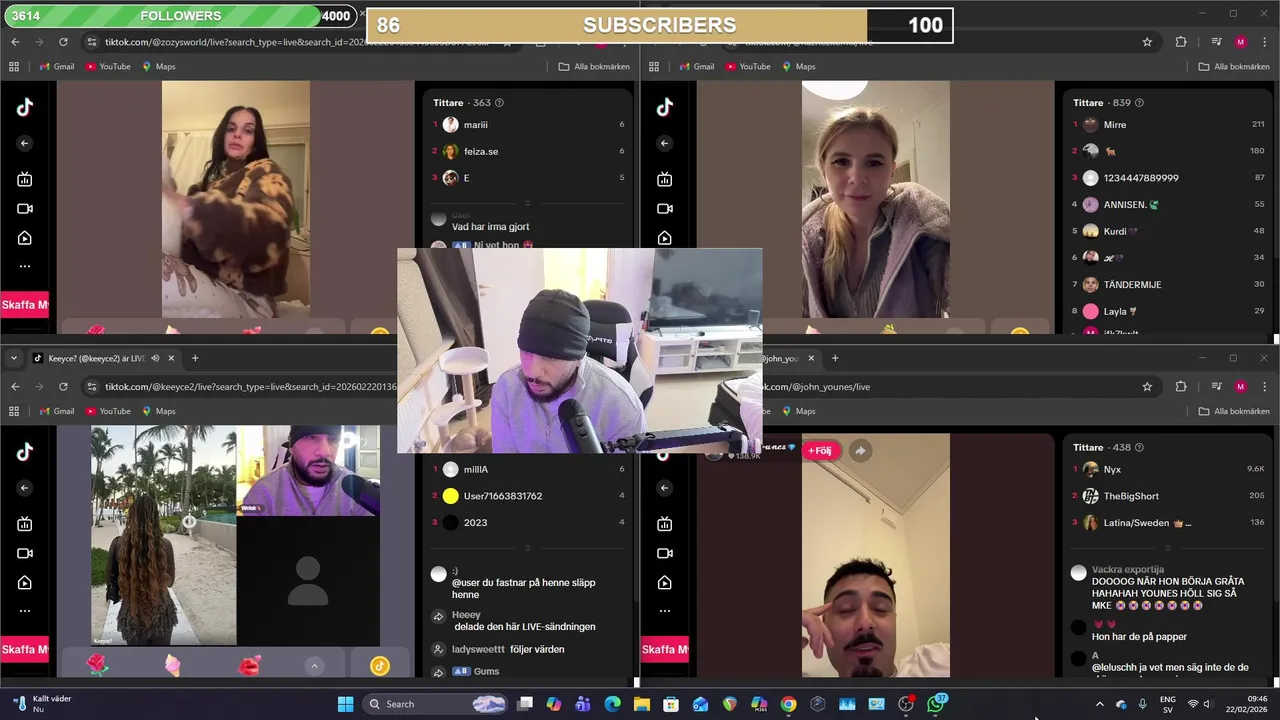
Task: Bookmark john_younes page with star
Action: coord(1147,387)
